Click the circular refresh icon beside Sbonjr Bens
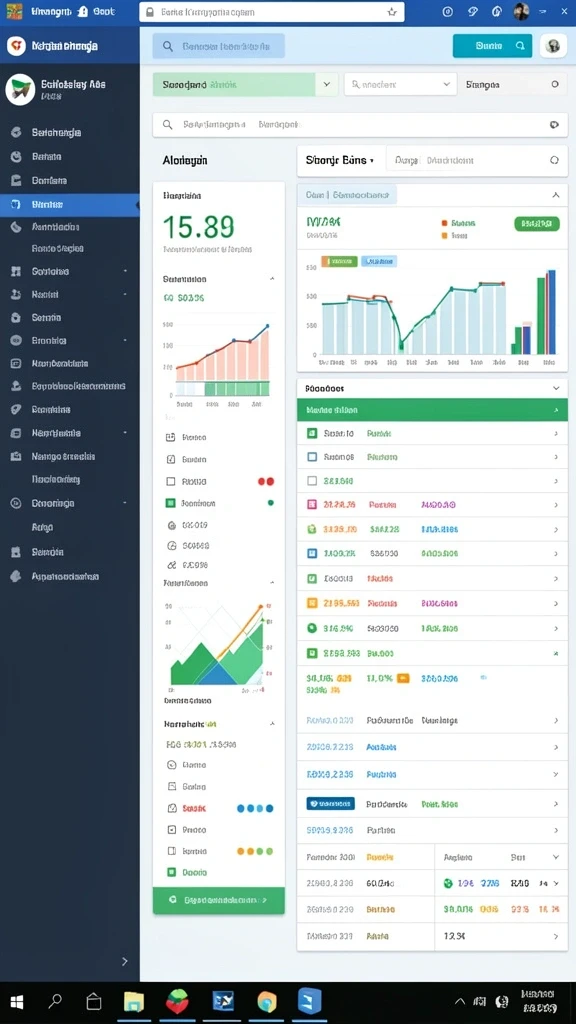The height and width of the screenshot is (1024, 576). click(x=554, y=160)
